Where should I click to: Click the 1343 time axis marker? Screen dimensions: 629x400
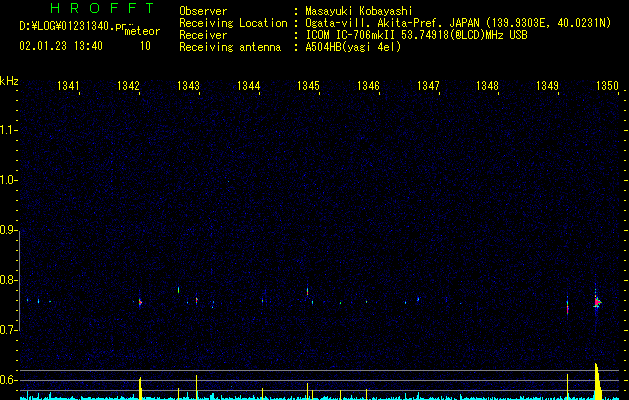pos(188,86)
